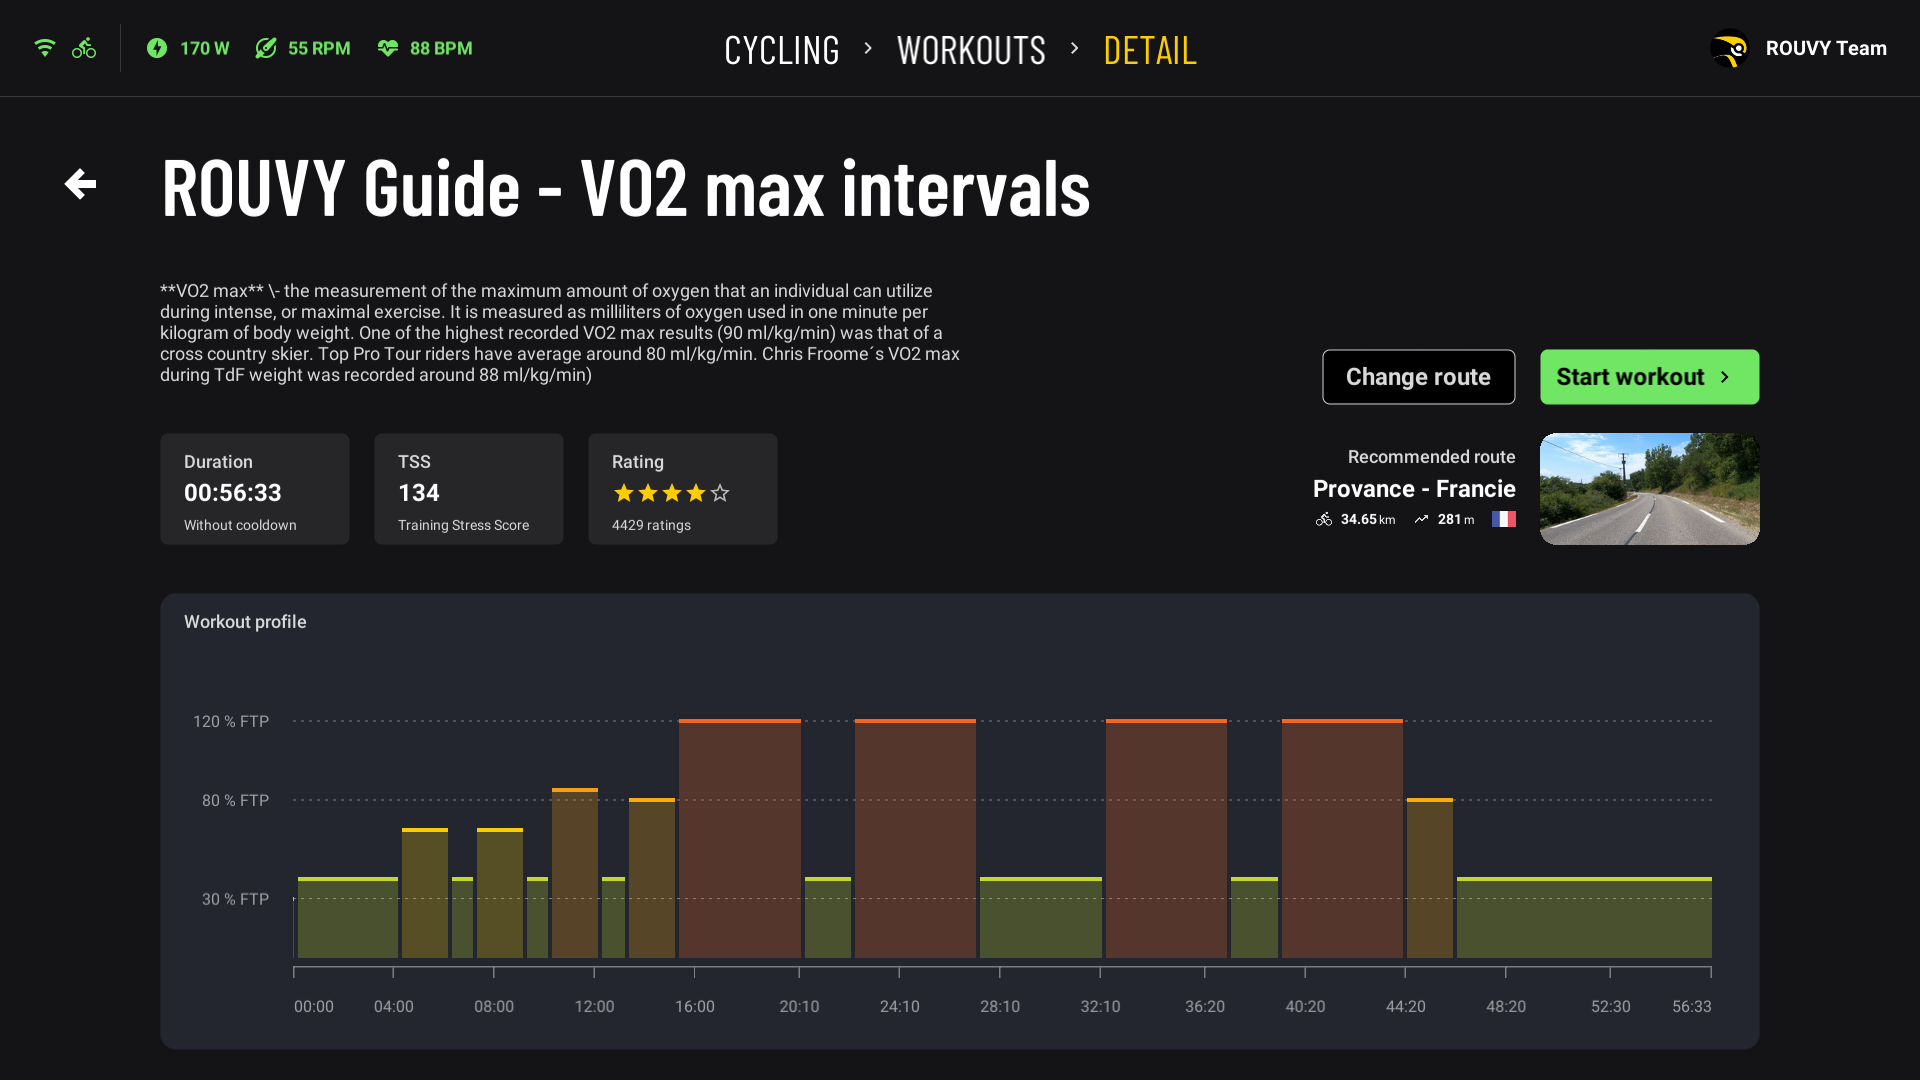Click the 88 BPM heart rate icon
Viewport: 1920px width, 1080px height.
pos(388,48)
